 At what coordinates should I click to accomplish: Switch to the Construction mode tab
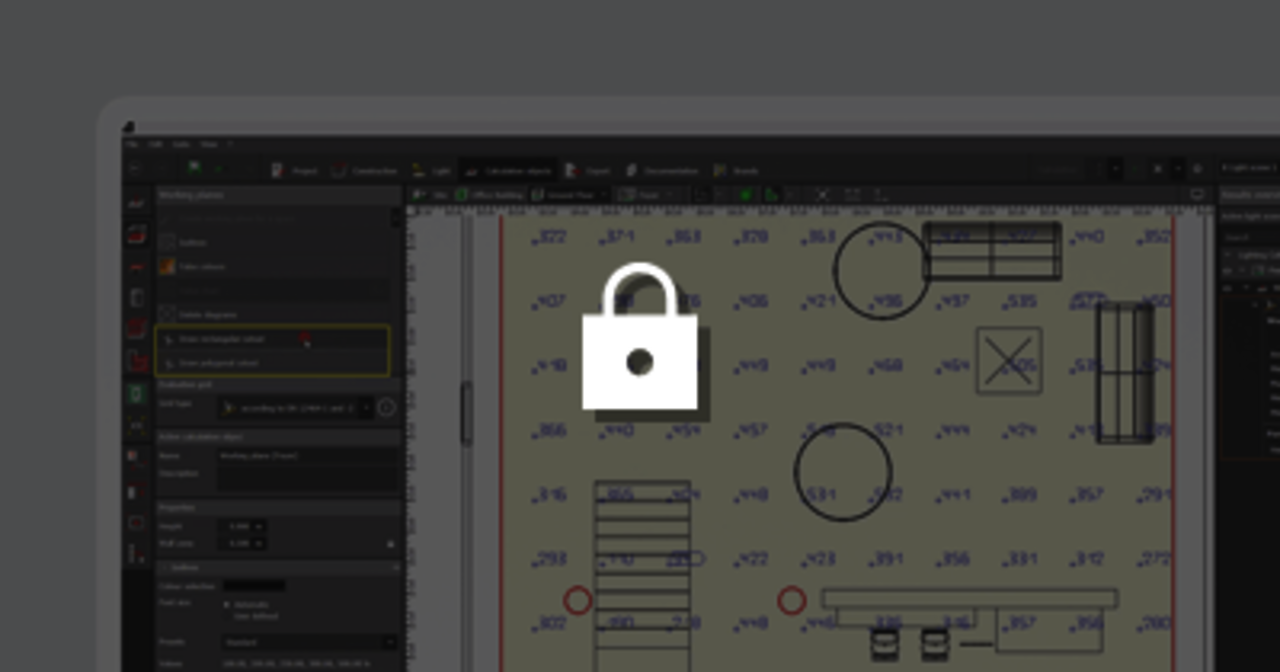(364, 171)
